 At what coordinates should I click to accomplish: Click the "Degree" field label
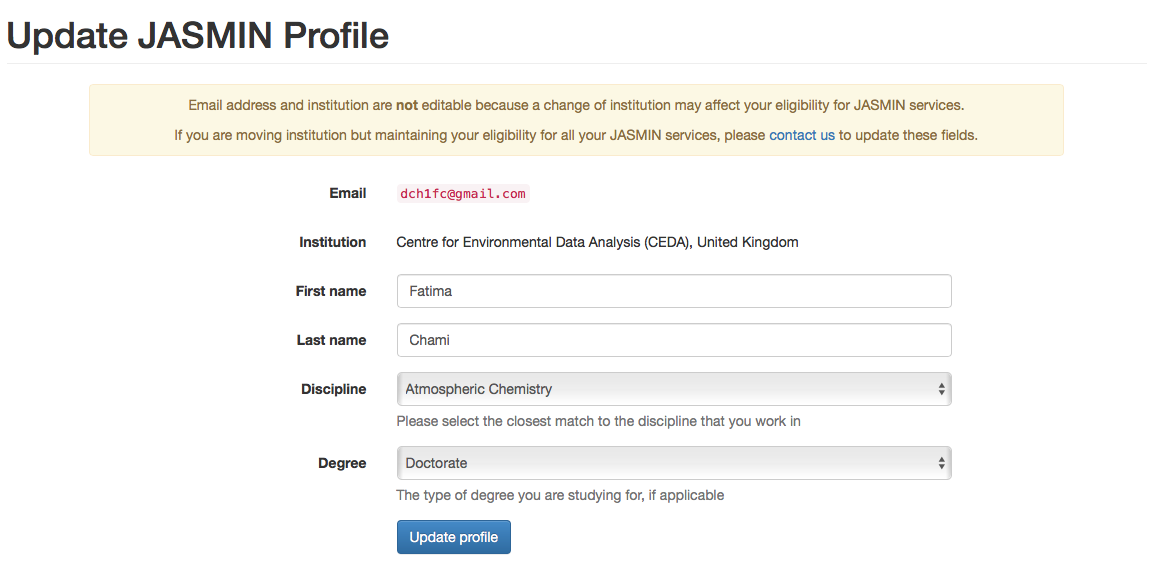[342, 463]
